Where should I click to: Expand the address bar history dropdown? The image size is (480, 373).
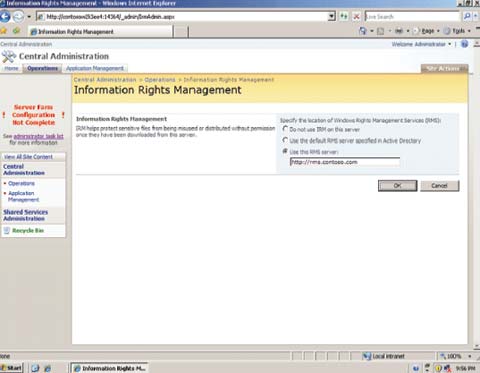pos(331,16)
